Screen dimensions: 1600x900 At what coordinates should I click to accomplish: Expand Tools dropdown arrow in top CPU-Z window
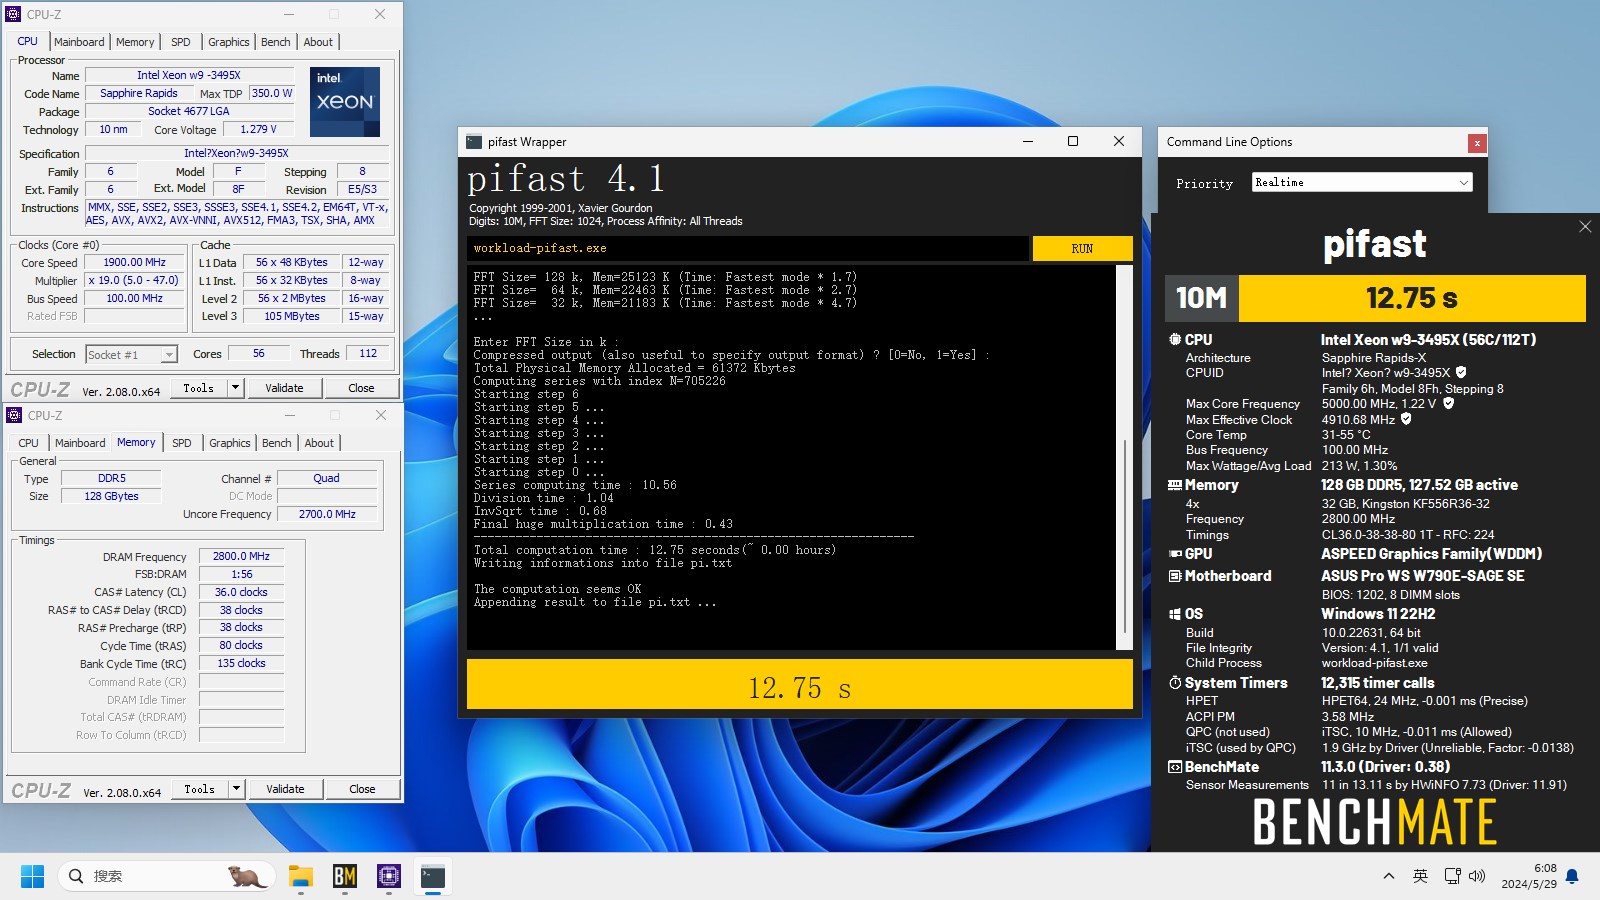[236, 388]
